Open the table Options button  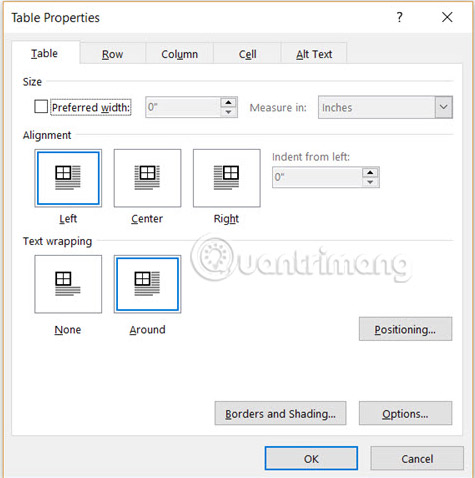point(405,413)
